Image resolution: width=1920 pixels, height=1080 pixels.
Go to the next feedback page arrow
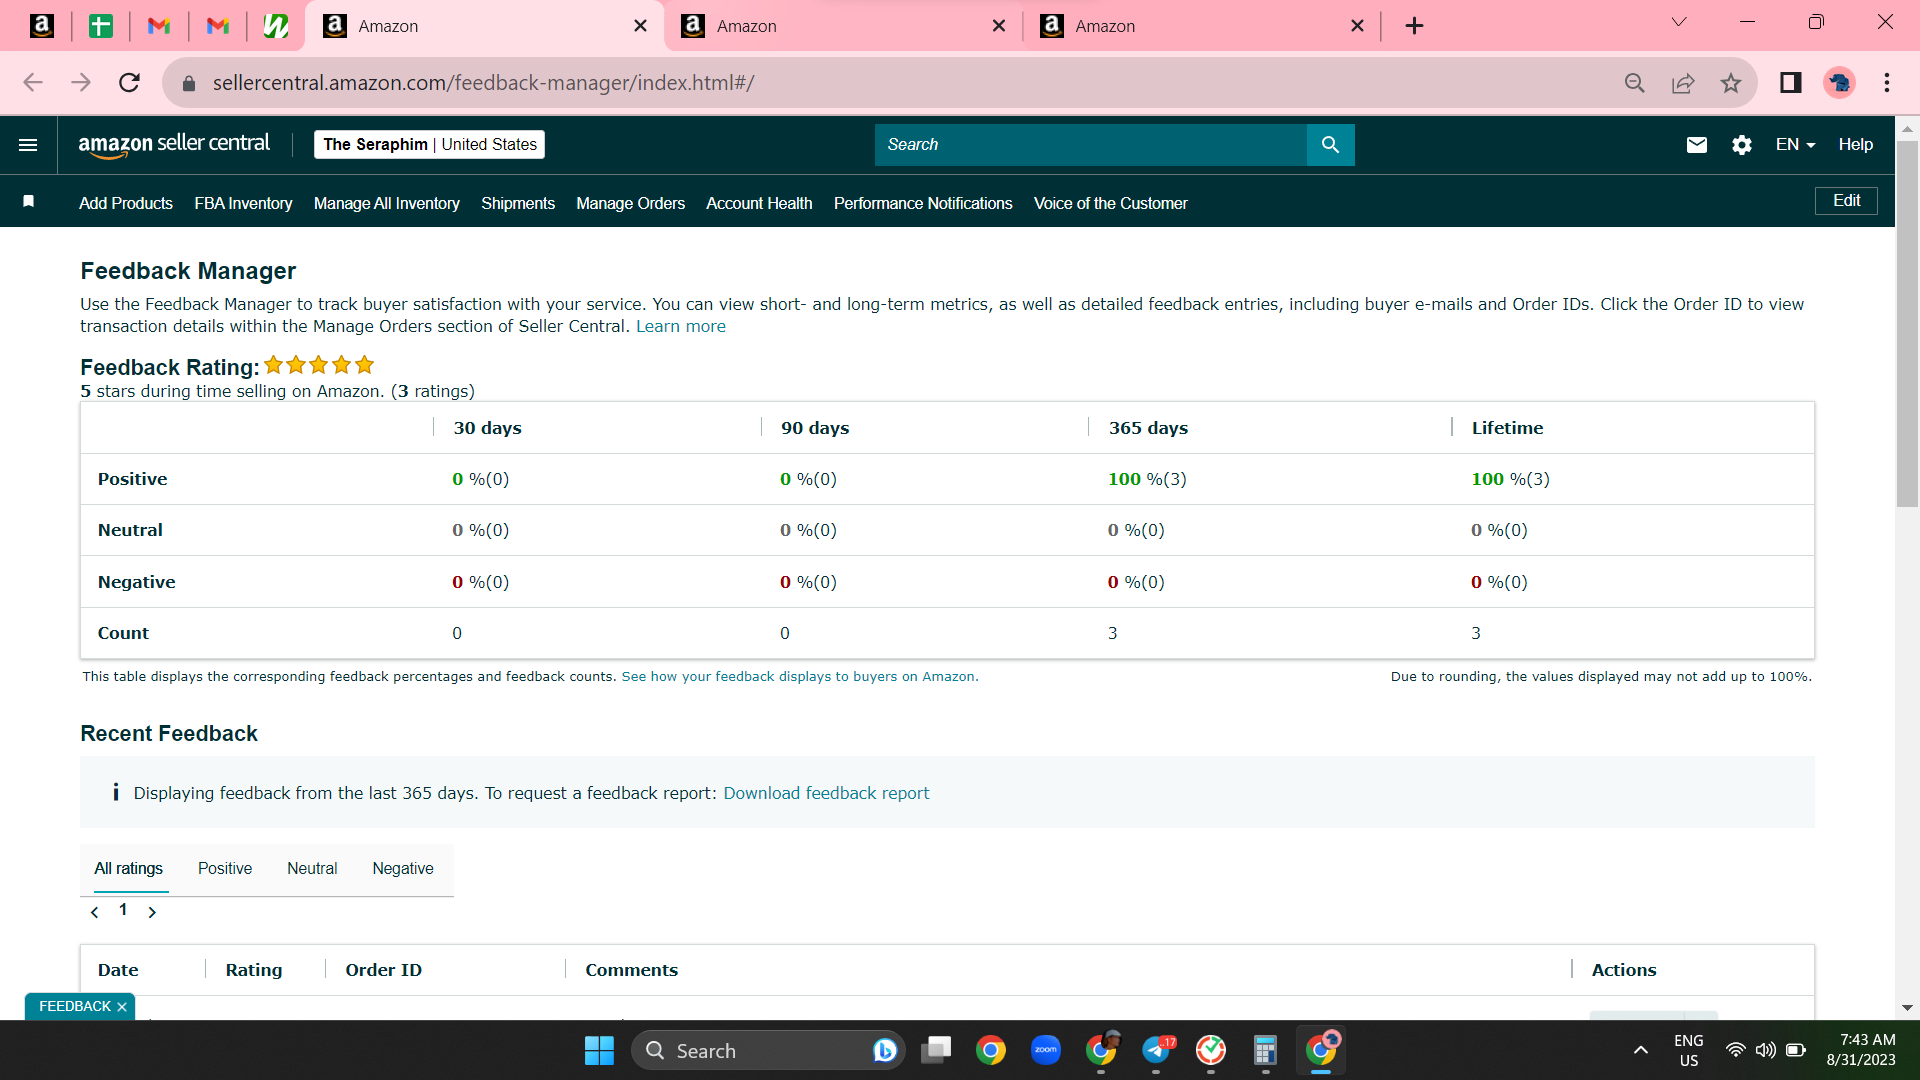(x=152, y=912)
